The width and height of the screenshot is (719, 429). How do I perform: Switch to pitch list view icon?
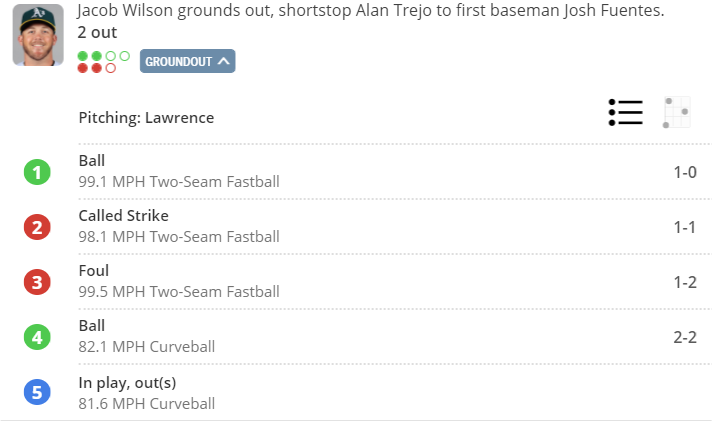point(625,113)
